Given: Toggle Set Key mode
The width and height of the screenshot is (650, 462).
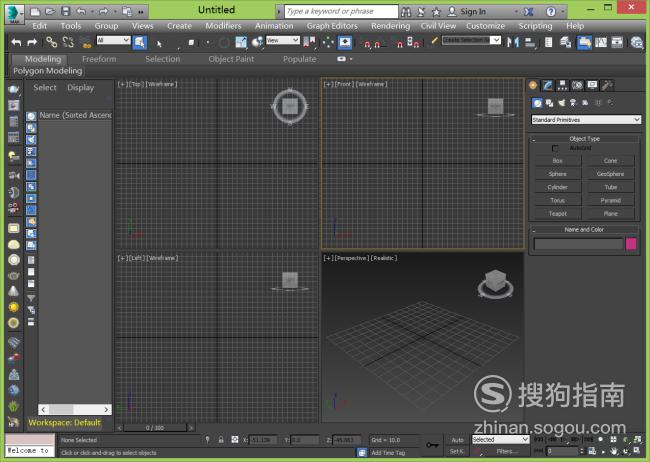Looking at the screenshot, I should [x=457, y=451].
